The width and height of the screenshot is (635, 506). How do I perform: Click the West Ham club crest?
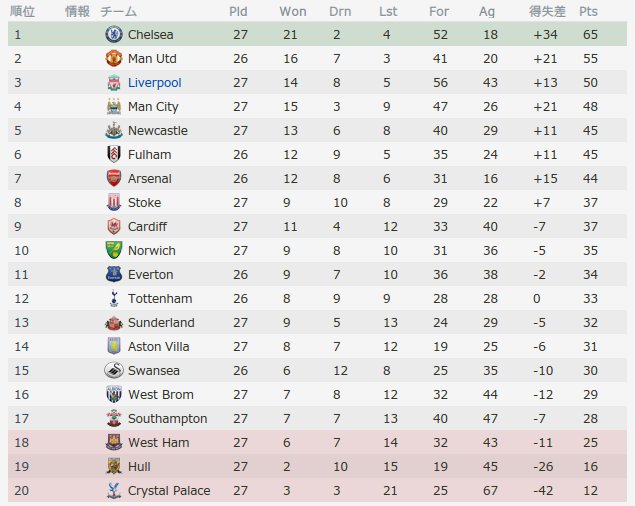(x=114, y=442)
